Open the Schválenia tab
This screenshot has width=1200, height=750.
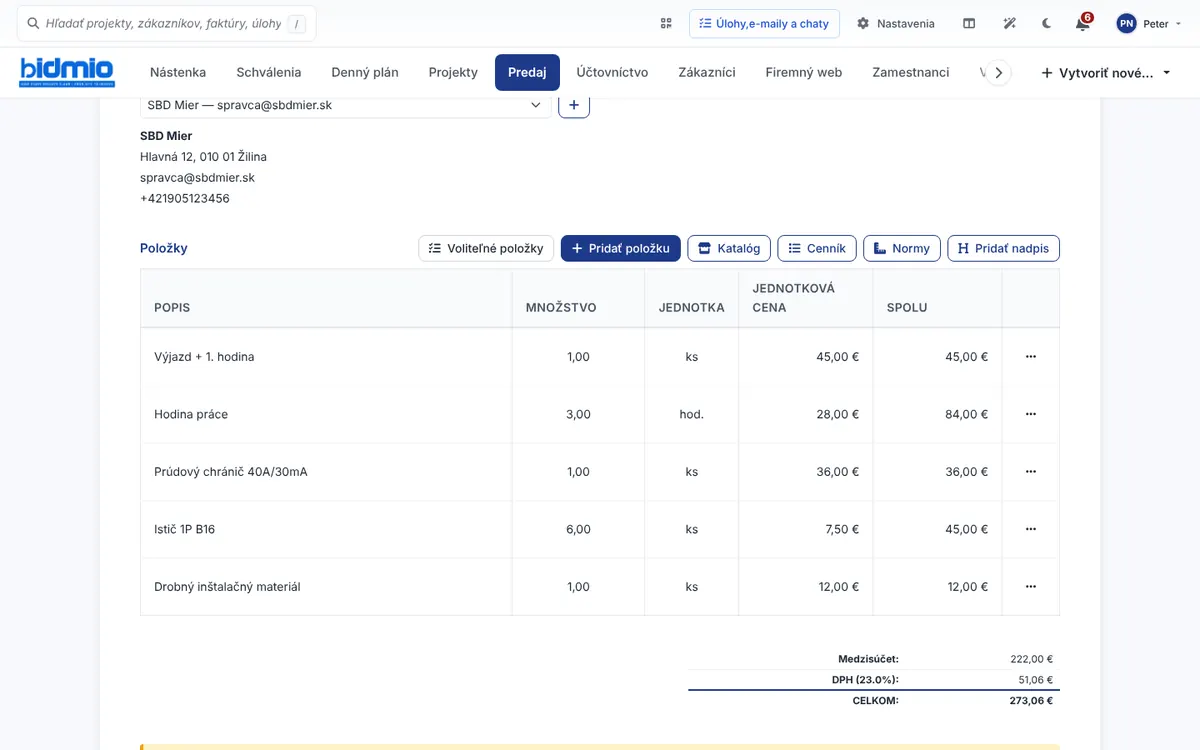[269, 72]
